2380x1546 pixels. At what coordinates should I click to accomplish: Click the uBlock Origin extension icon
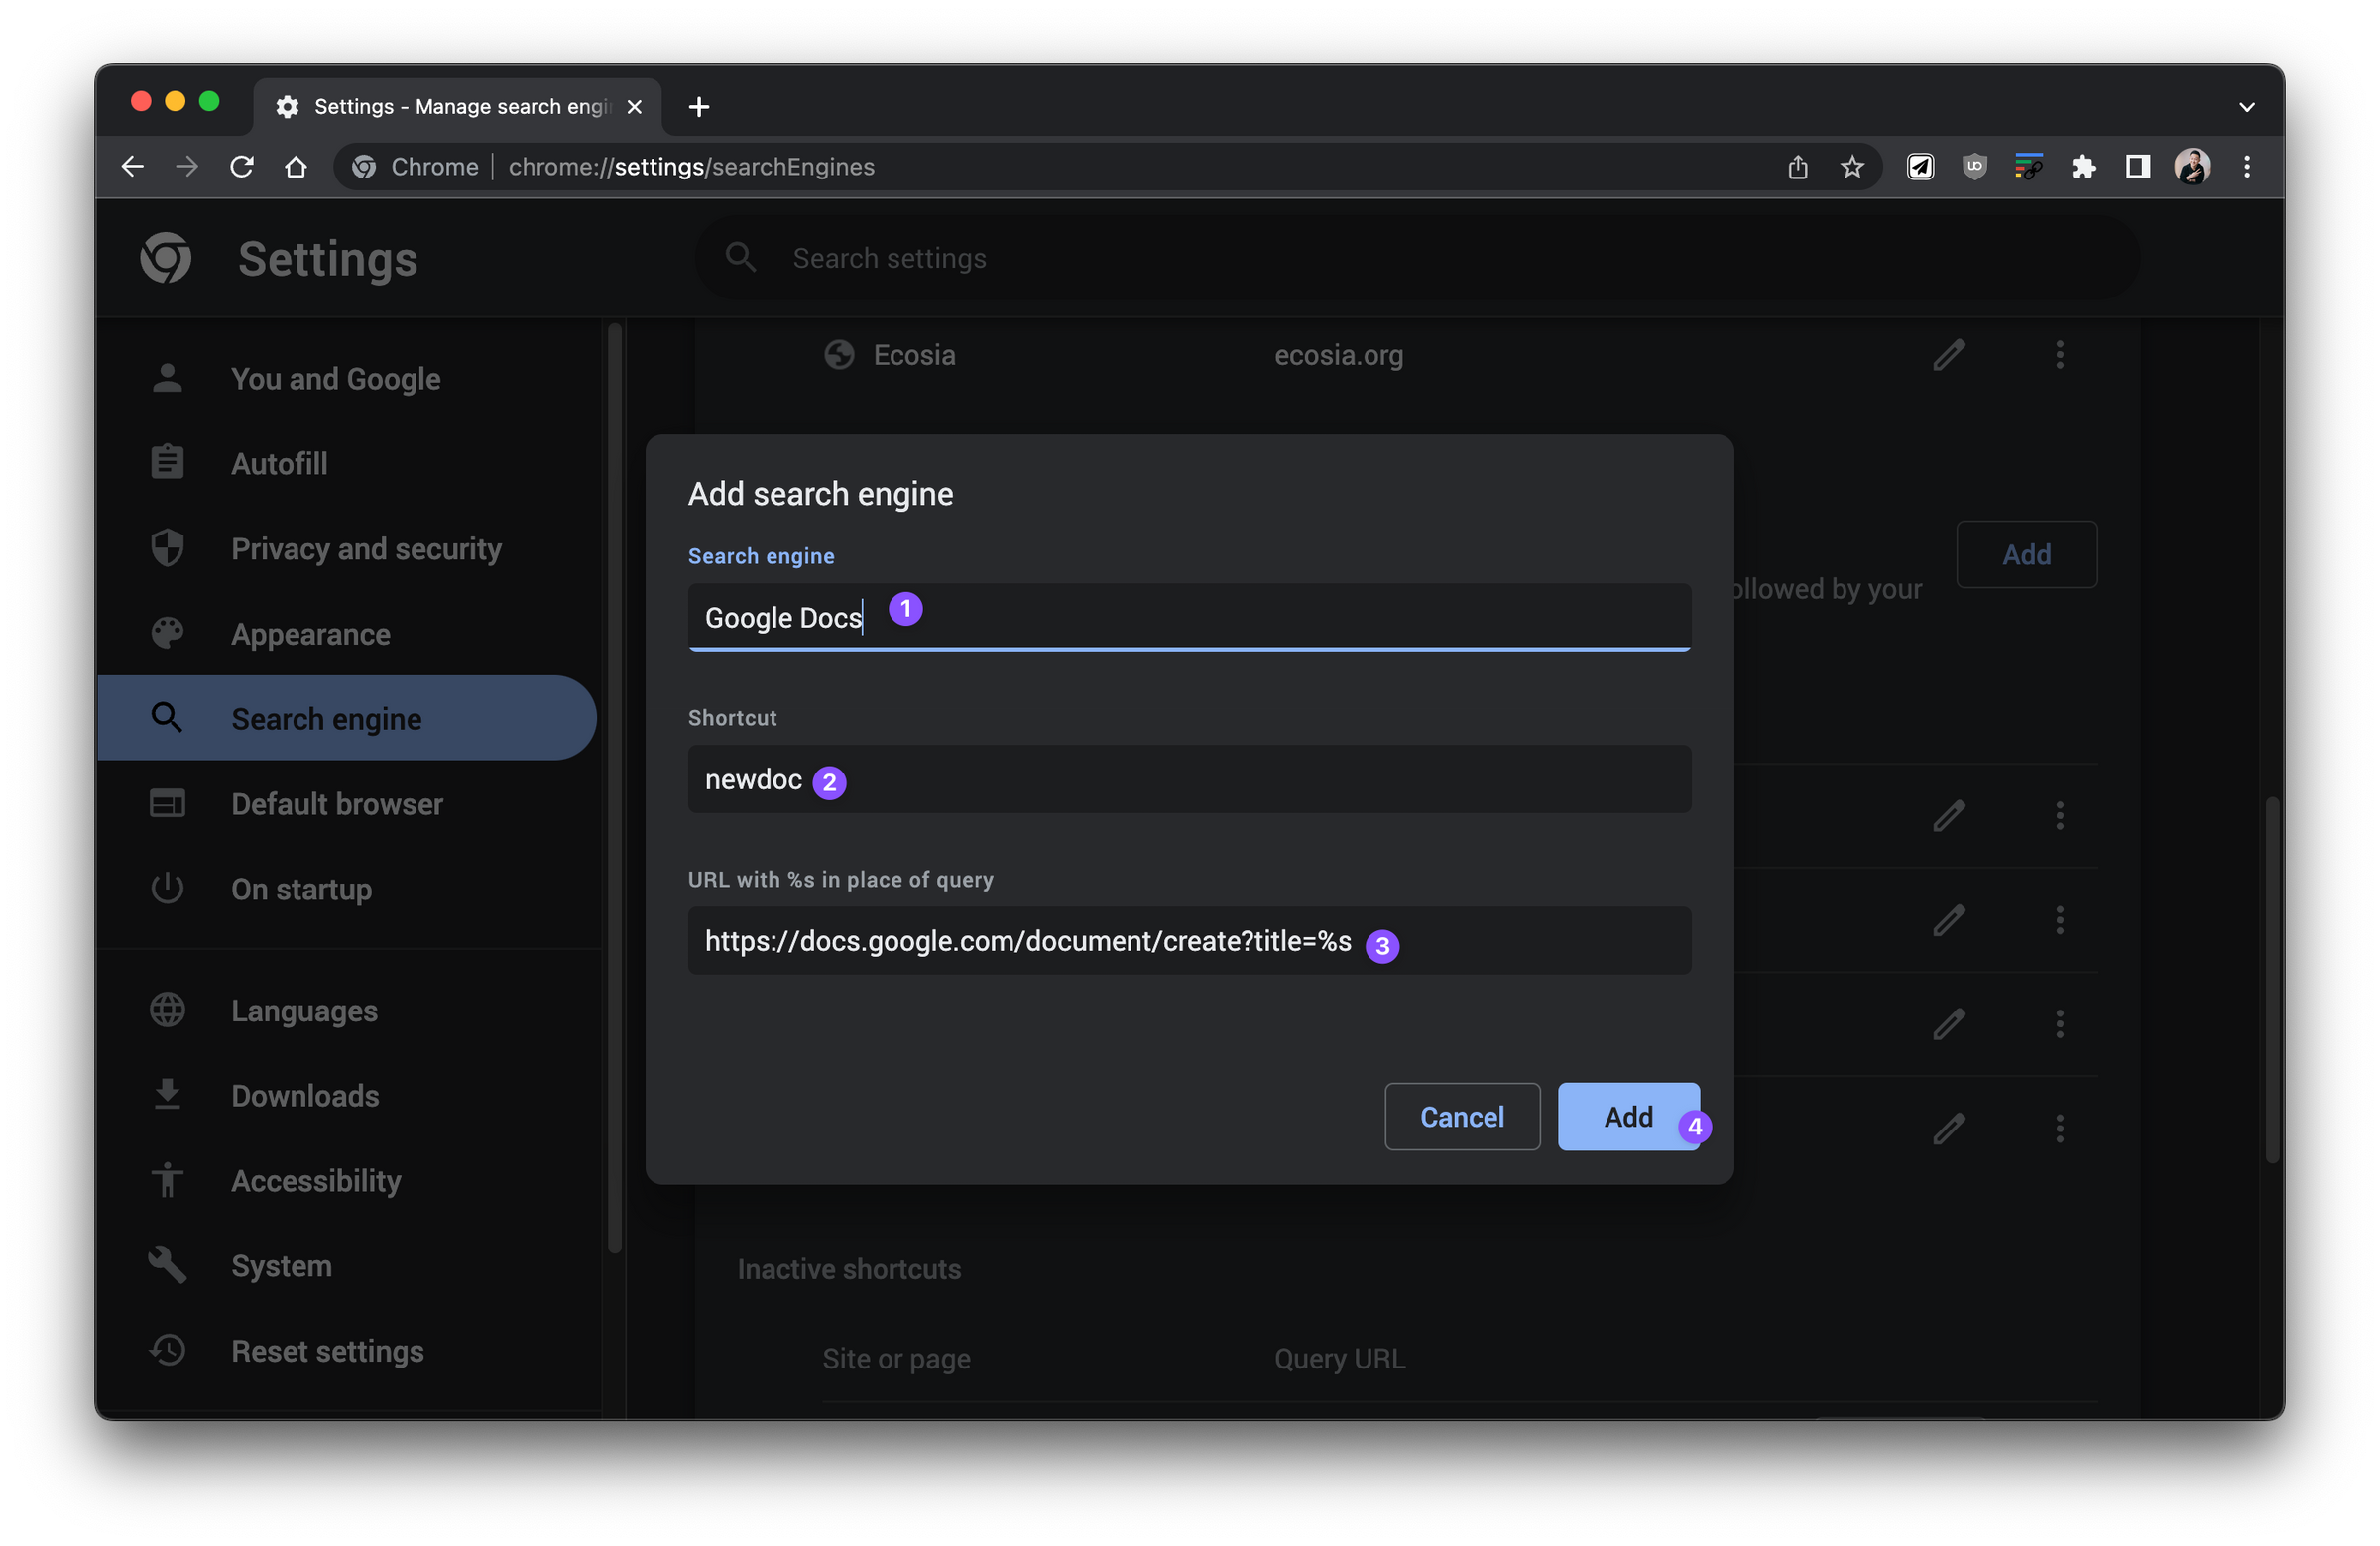point(1974,166)
